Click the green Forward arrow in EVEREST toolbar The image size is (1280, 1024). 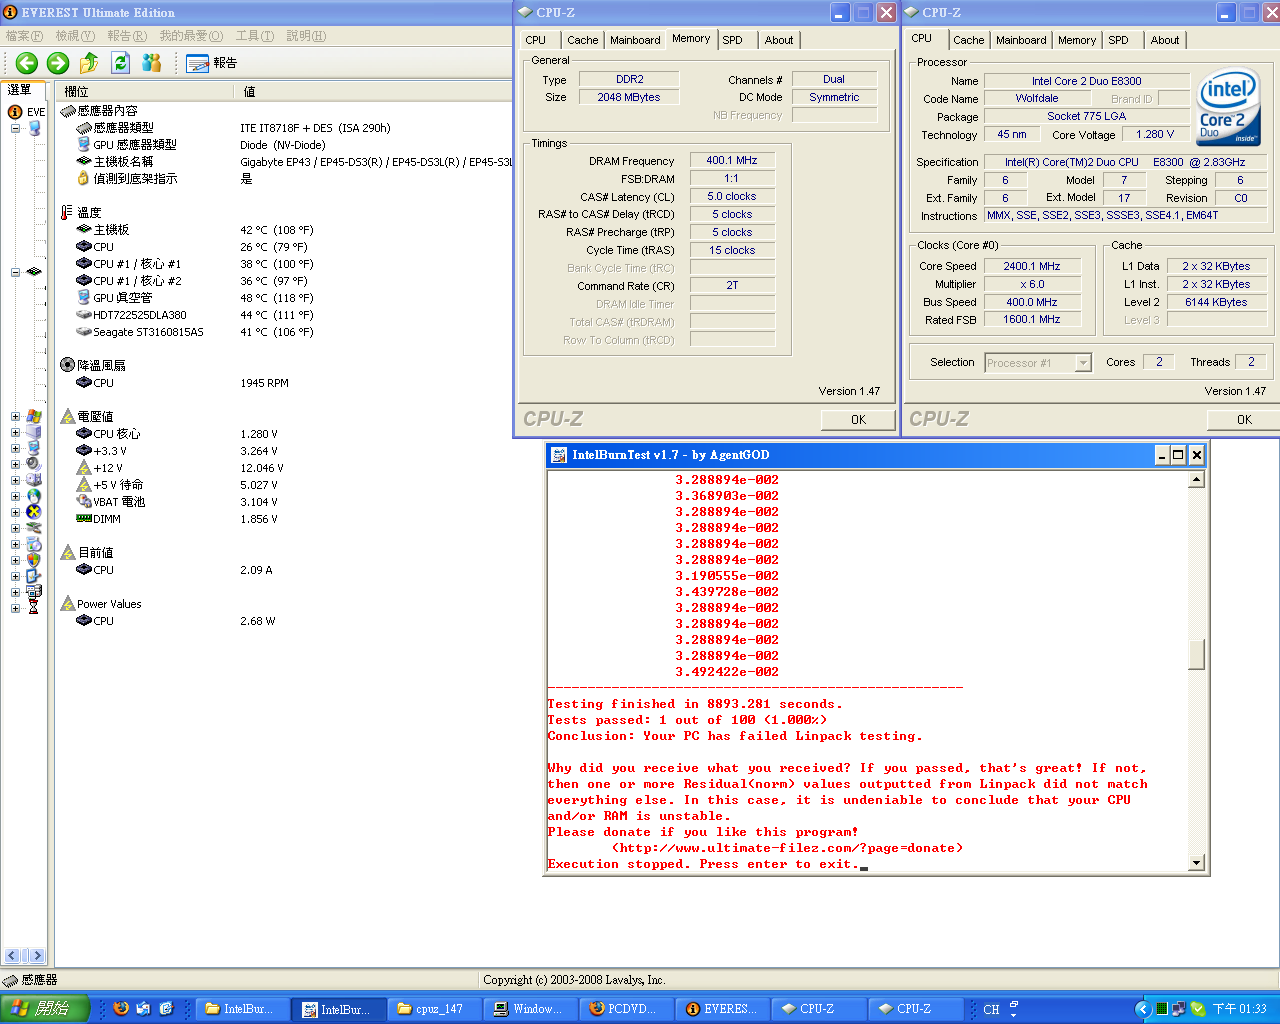pos(58,63)
